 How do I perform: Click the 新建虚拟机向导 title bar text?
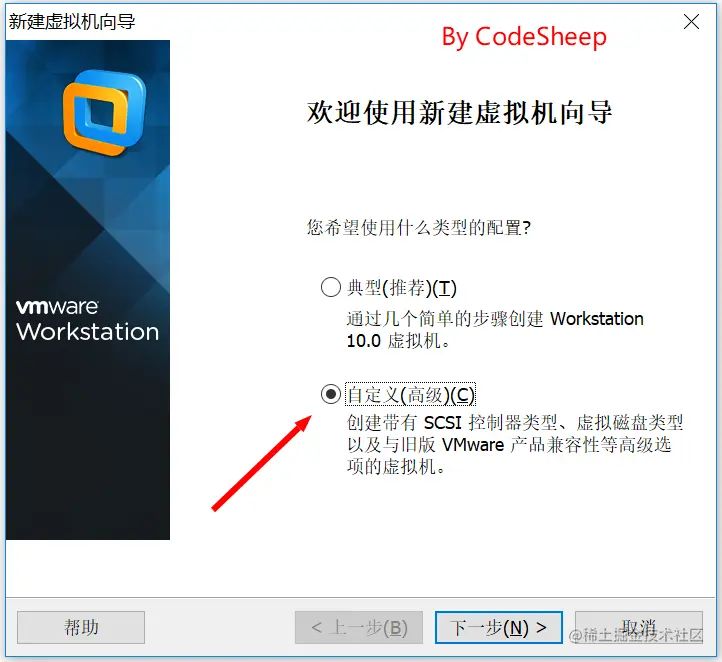[x=72, y=22]
